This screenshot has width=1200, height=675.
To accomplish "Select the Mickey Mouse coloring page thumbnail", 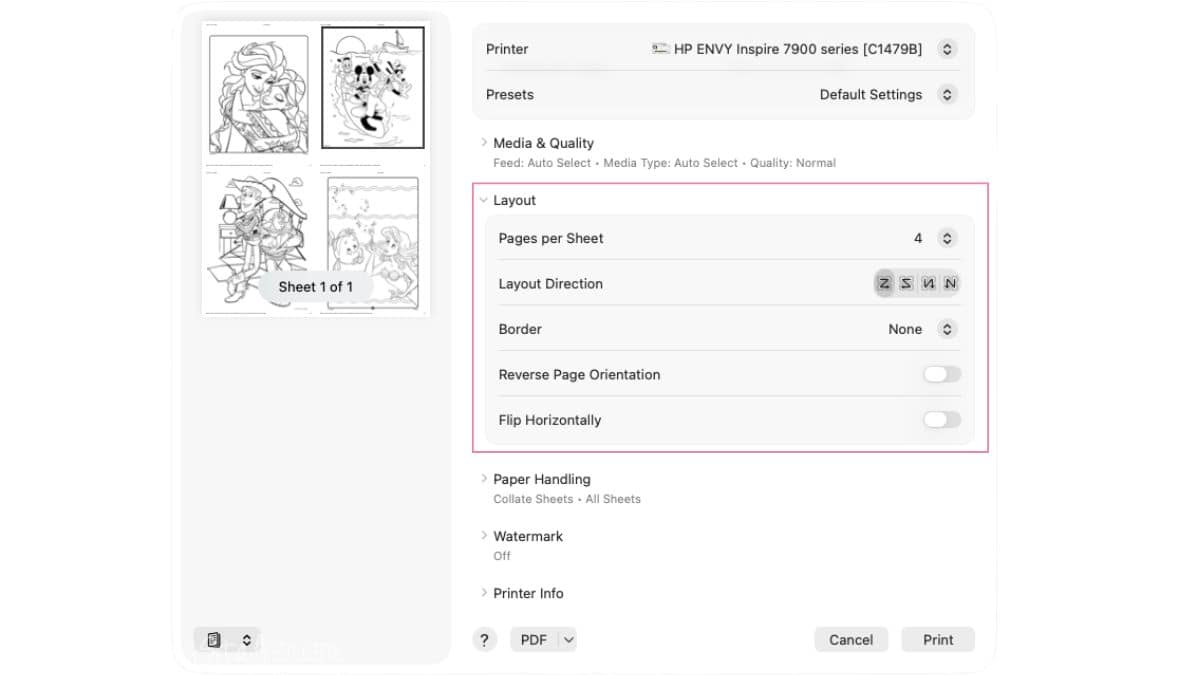I will [373, 88].
